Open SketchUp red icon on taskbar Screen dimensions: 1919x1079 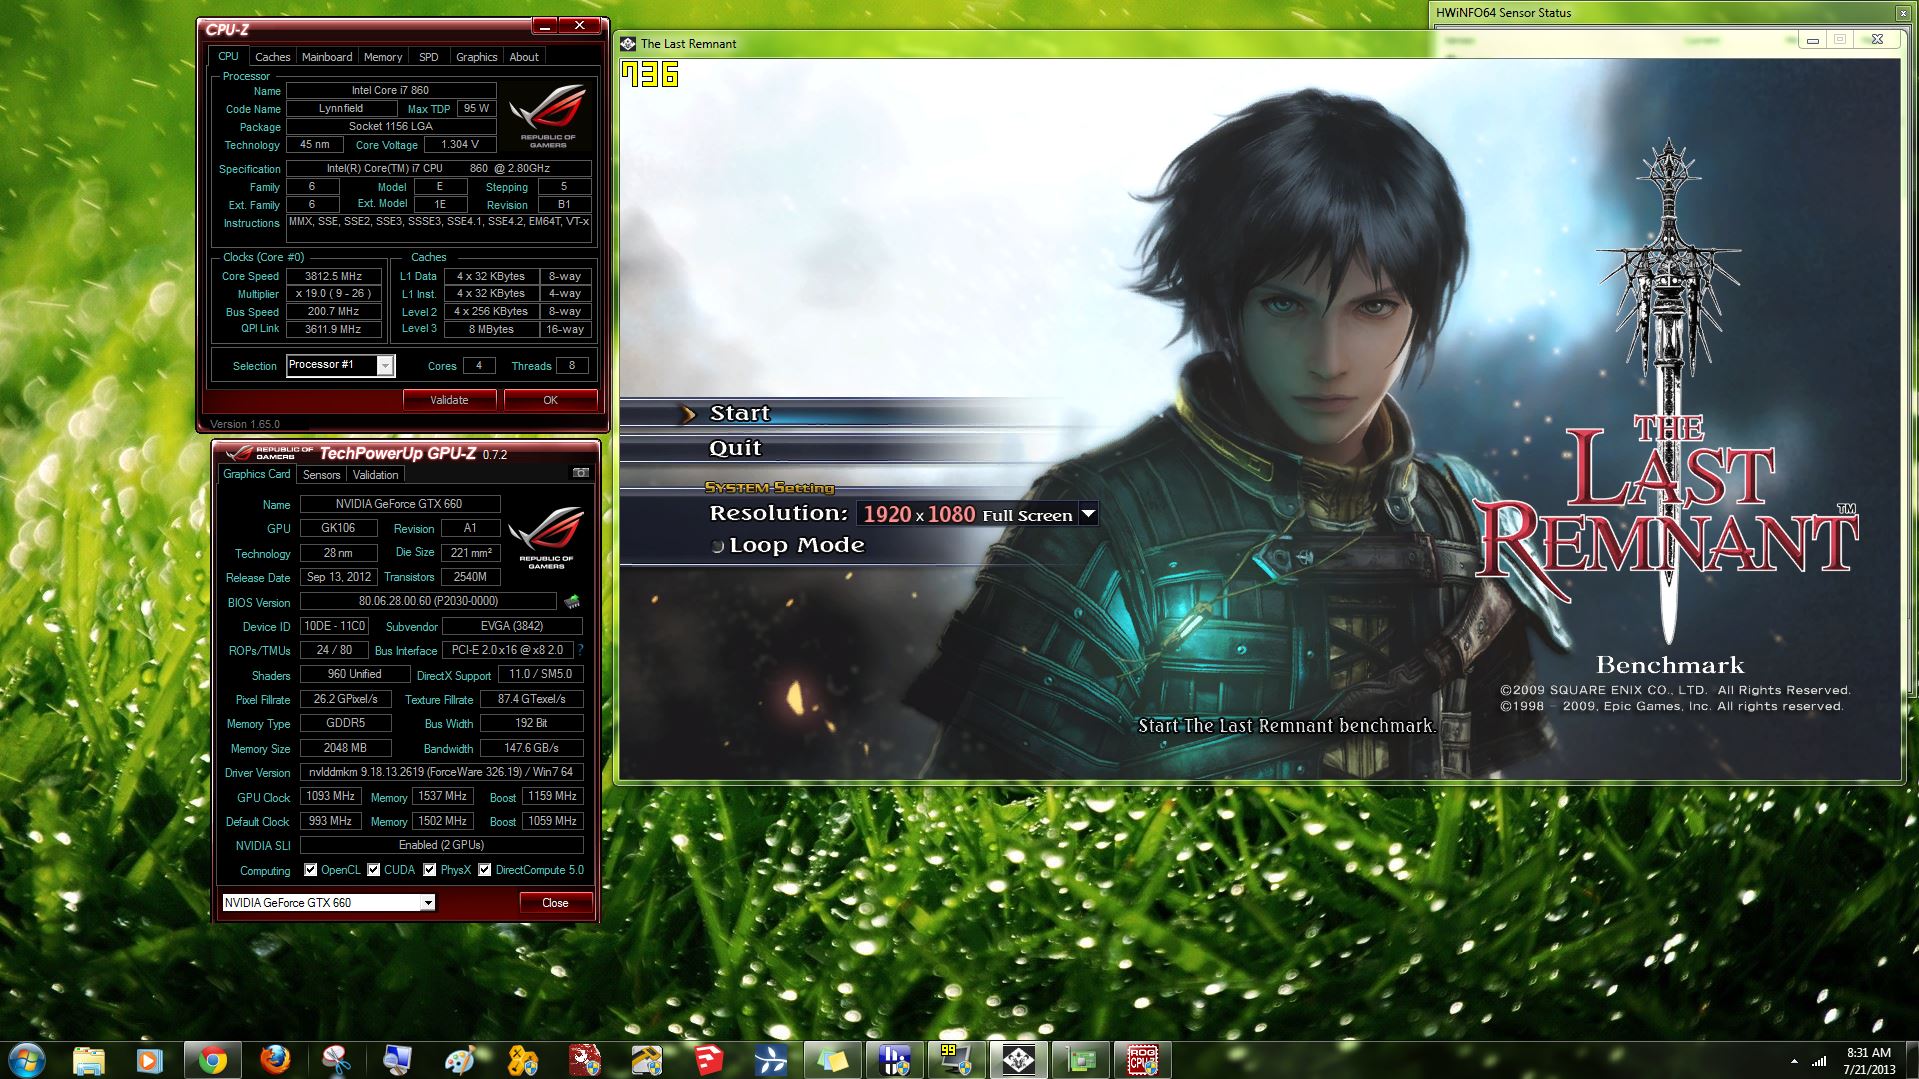708,1059
